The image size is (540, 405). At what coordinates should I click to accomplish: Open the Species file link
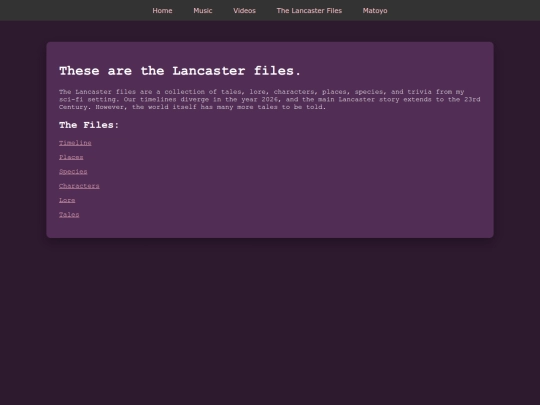73,172
